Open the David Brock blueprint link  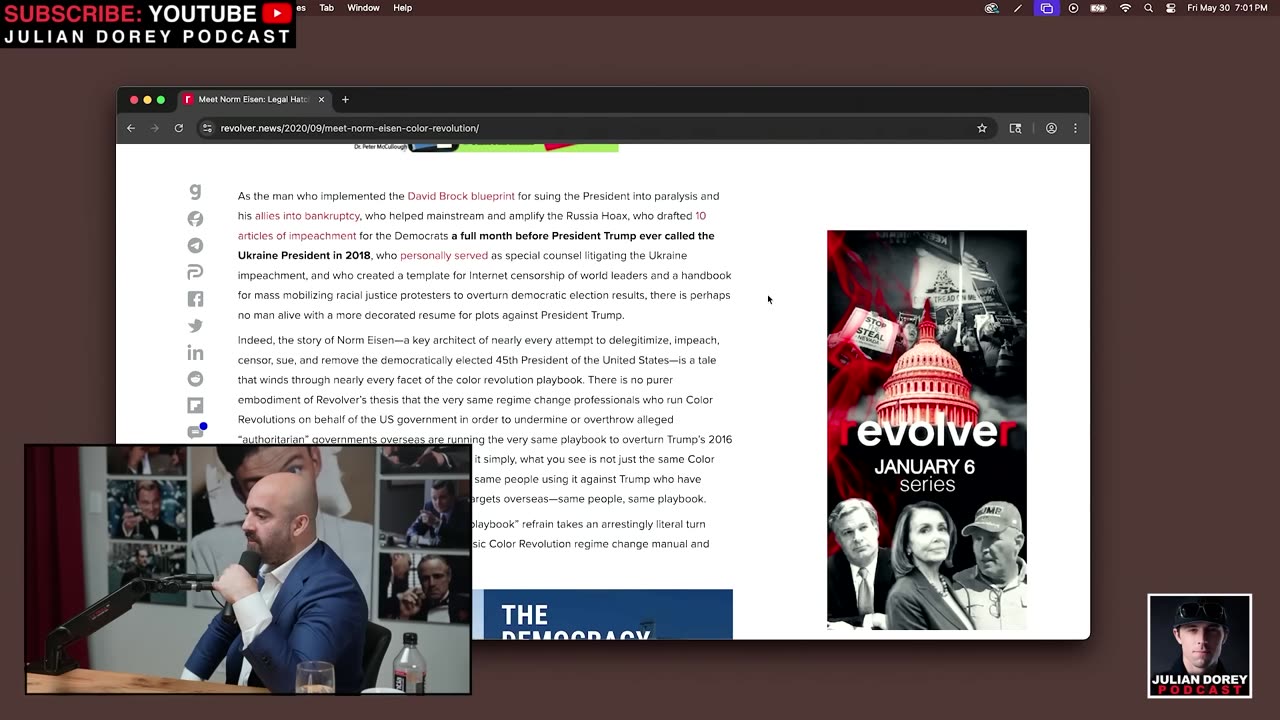(461, 196)
